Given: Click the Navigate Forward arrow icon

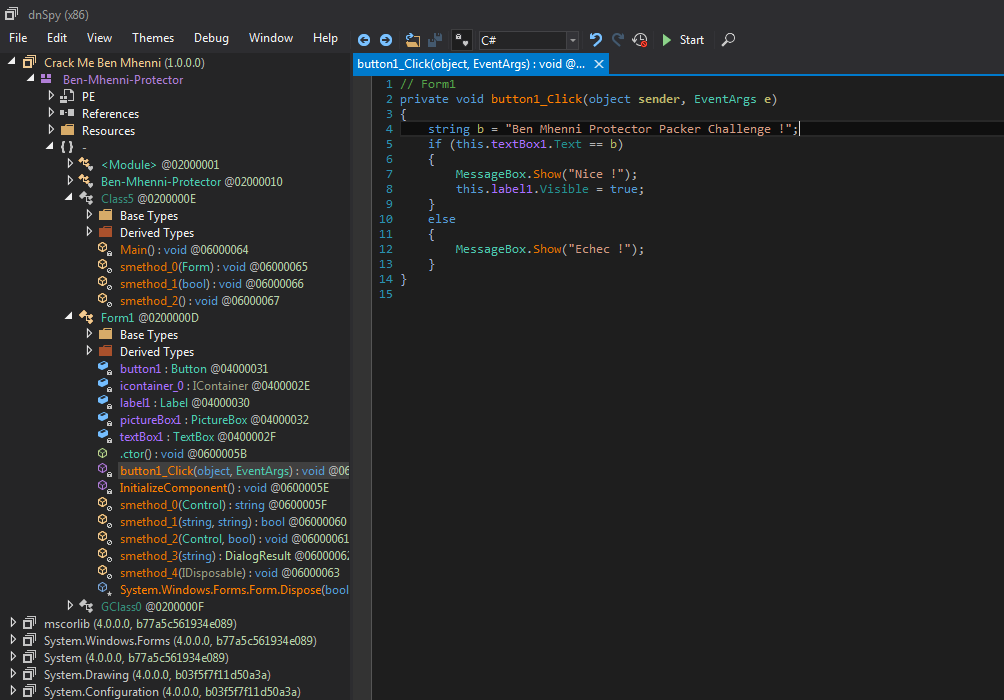Looking at the screenshot, I should (x=386, y=40).
